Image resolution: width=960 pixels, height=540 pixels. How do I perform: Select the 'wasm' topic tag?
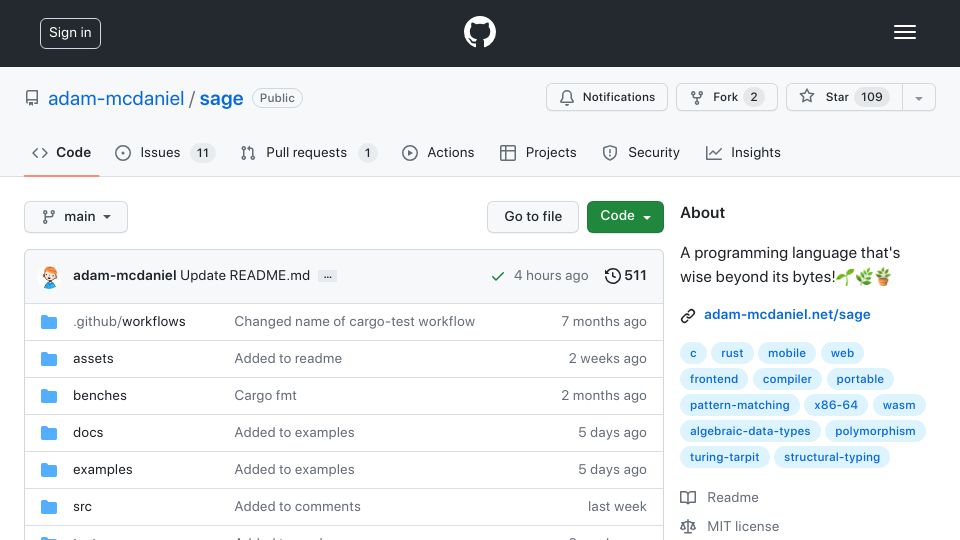pos(899,405)
